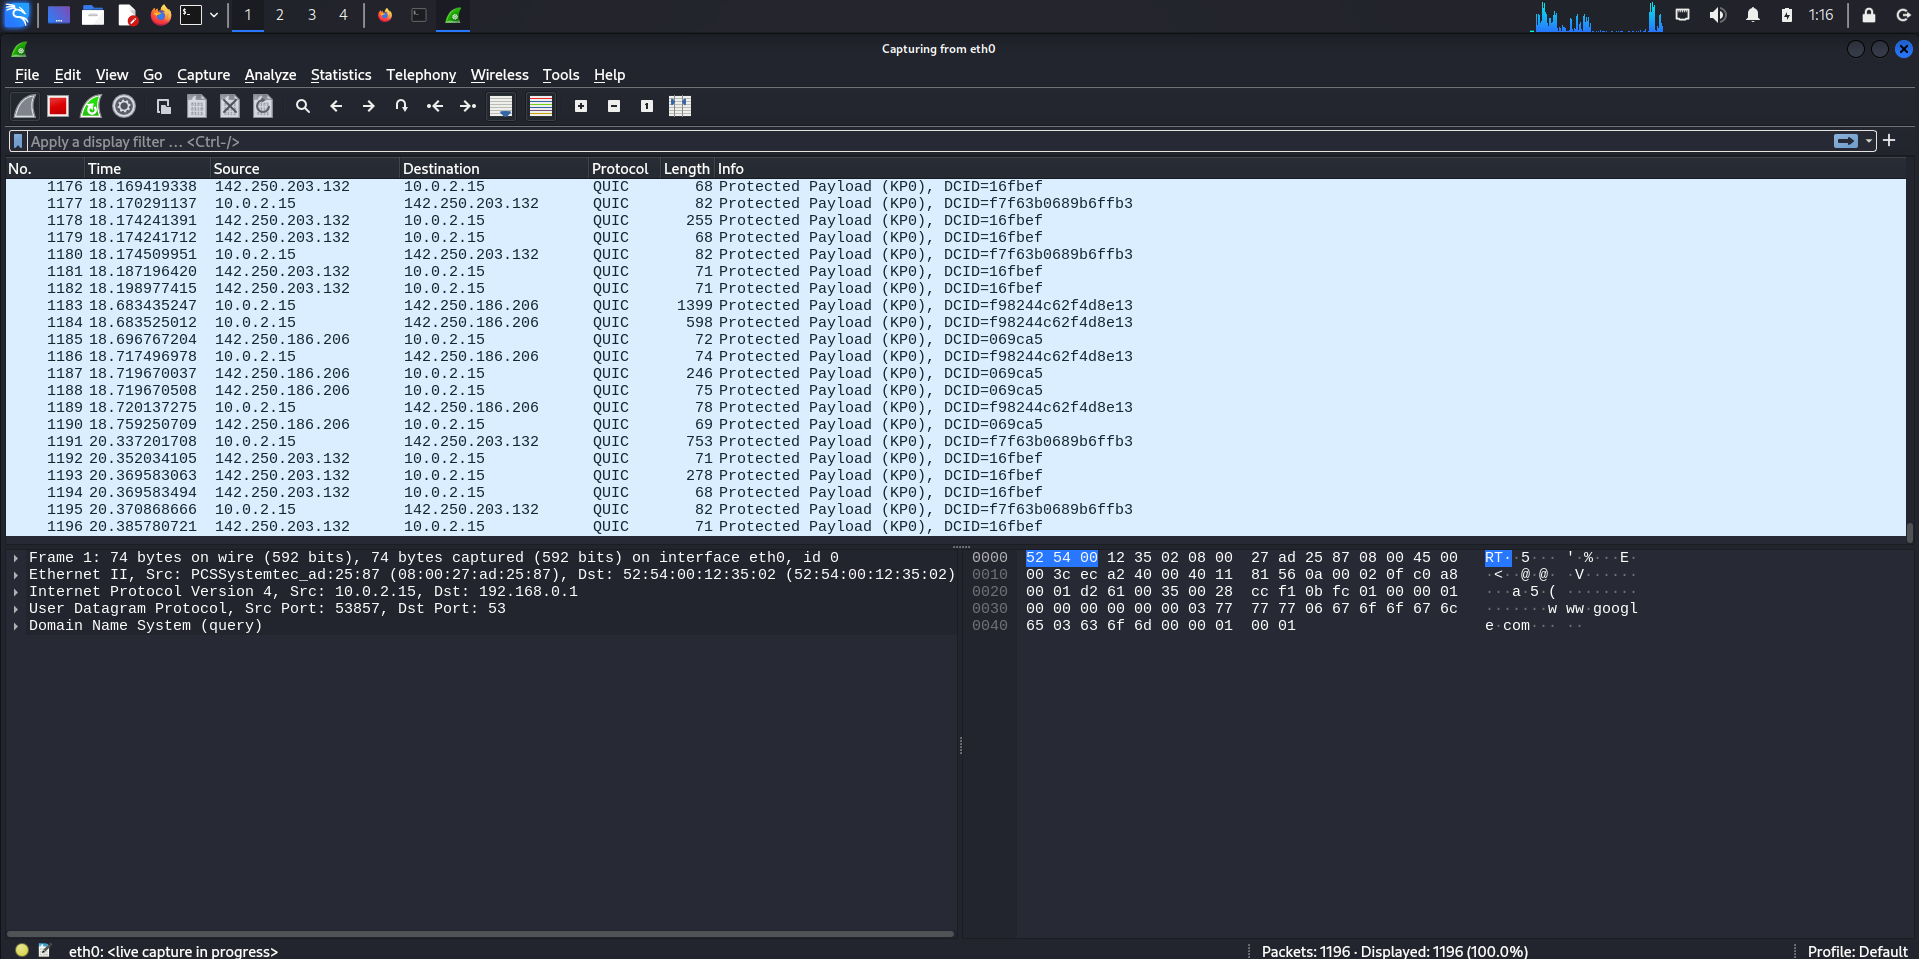Jump to a packet number with the Go To icon
The image size is (1919, 959).
coord(401,106)
